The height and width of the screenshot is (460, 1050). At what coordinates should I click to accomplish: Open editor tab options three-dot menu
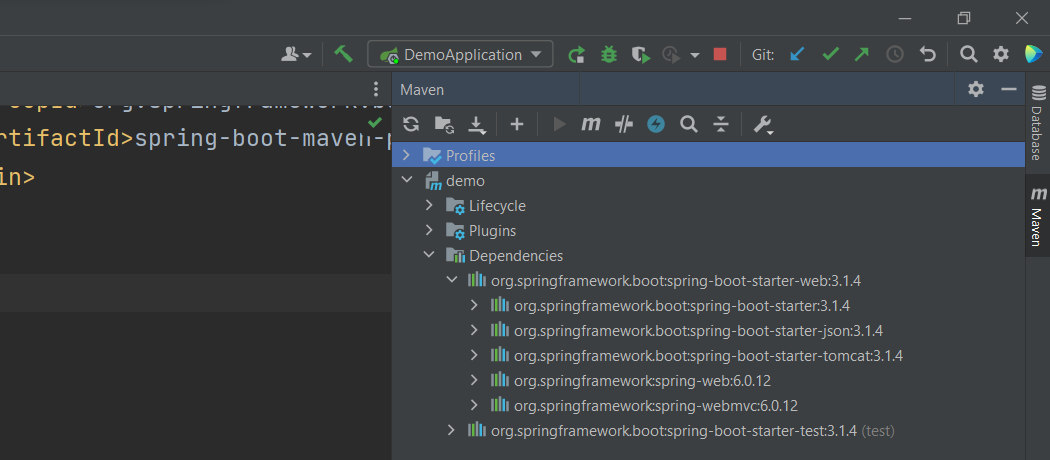(376, 89)
